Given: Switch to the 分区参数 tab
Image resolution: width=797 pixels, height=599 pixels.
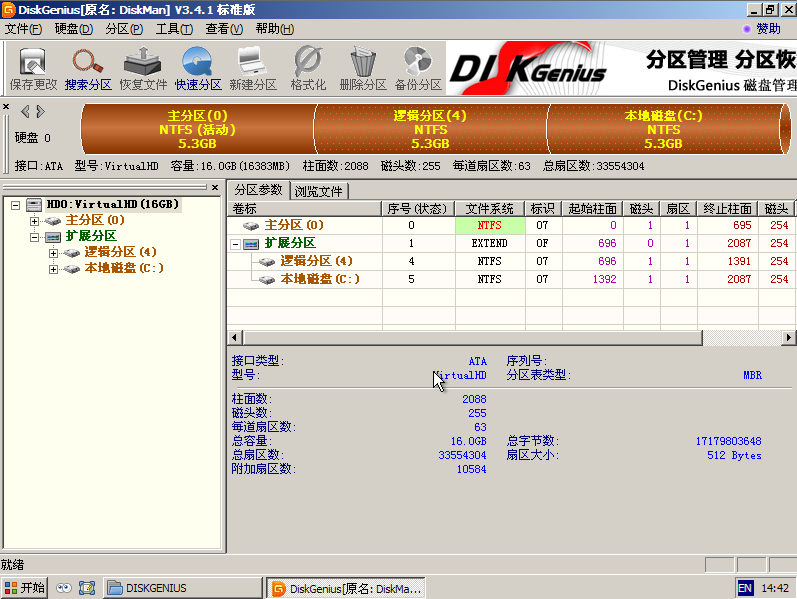Looking at the screenshot, I should (258, 190).
